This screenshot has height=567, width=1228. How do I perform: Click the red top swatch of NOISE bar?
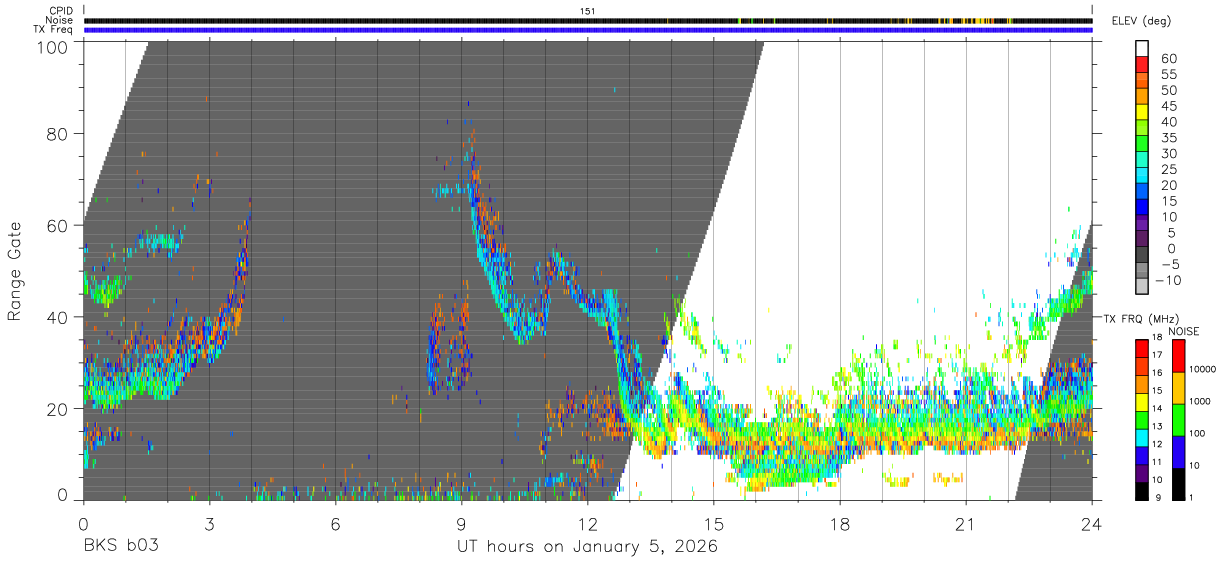pos(1179,354)
